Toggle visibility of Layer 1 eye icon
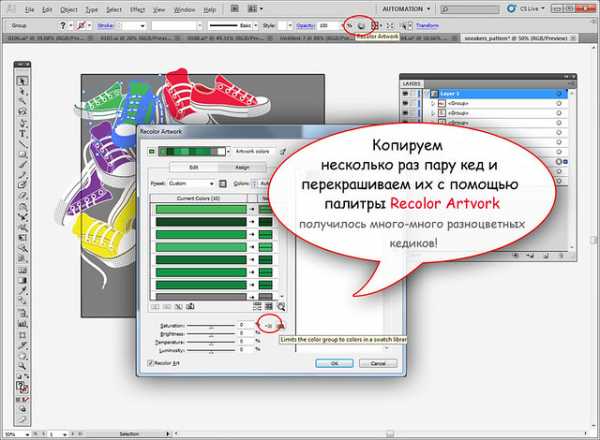The width and height of the screenshot is (600, 440). coord(407,93)
